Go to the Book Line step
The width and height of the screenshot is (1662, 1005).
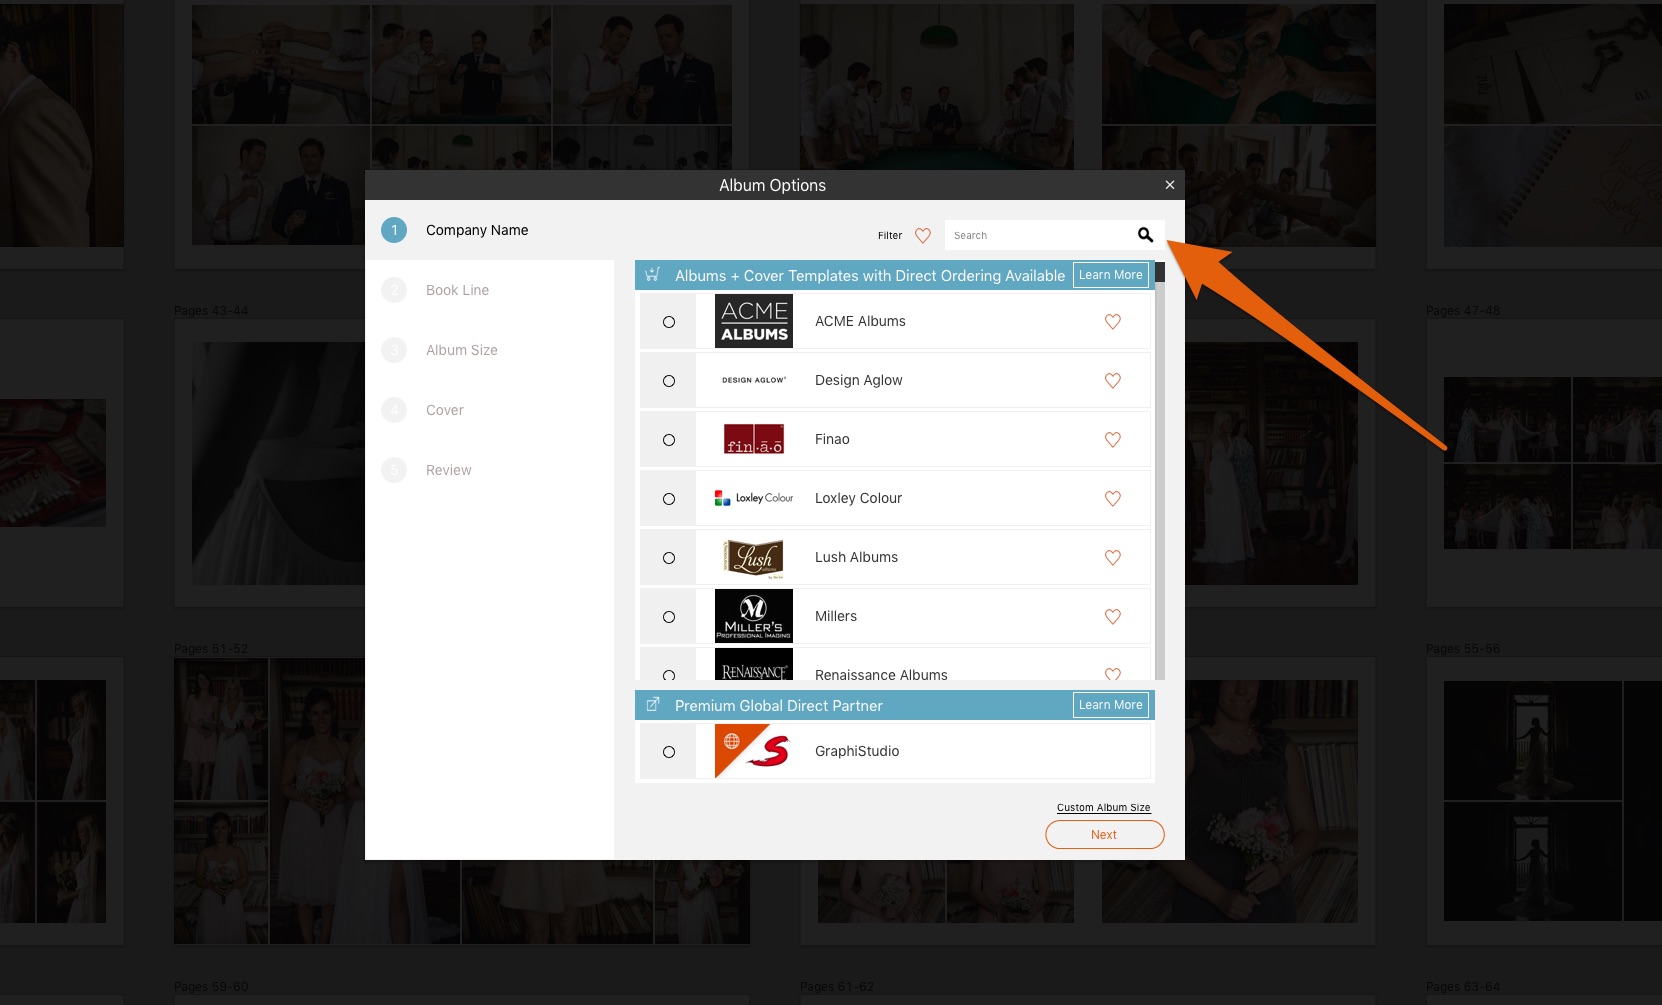(457, 290)
